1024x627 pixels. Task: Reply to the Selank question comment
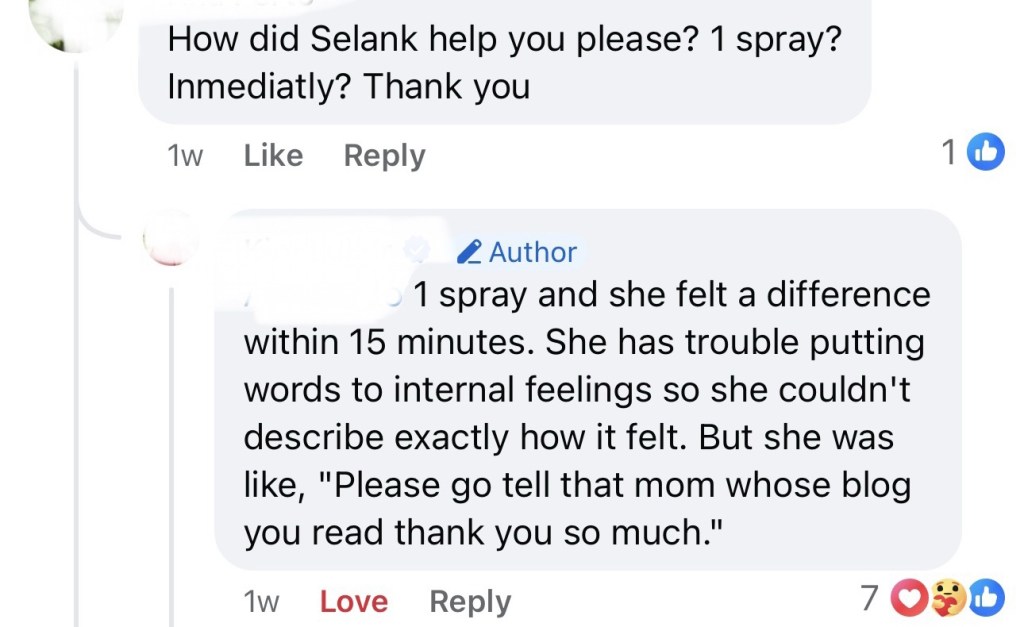click(384, 156)
